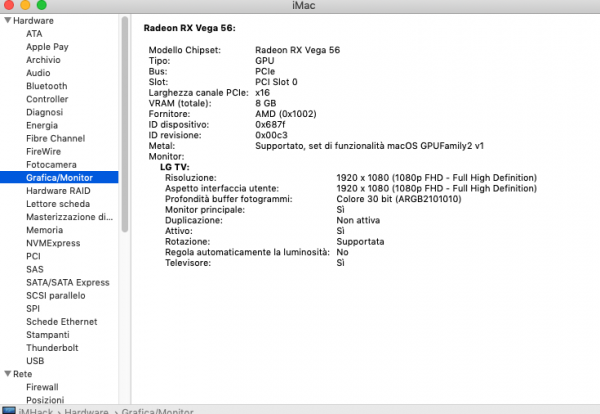Screen dimensions: 600x414
Task: Select FireWire hardware entry
Action: click(43, 152)
